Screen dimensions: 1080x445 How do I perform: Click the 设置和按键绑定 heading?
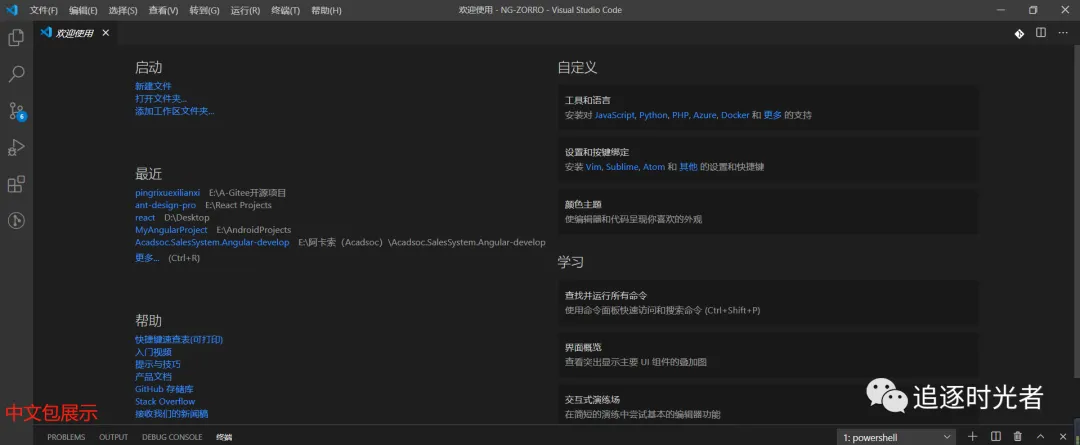(x=597, y=152)
